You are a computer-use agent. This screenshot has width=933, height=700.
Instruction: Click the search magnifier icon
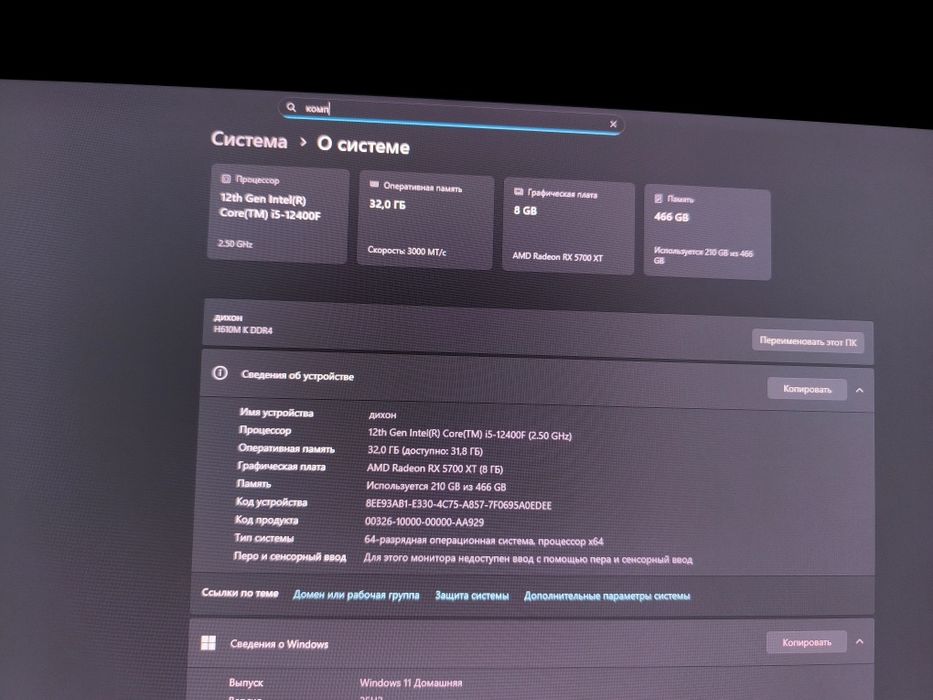click(x=291, y=107)
